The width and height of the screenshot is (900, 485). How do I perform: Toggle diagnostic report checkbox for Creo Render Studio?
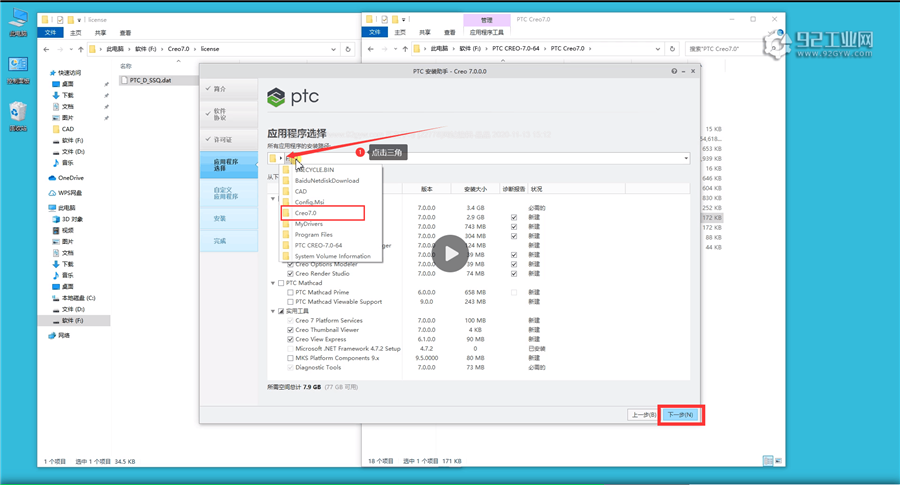[514, 274]
